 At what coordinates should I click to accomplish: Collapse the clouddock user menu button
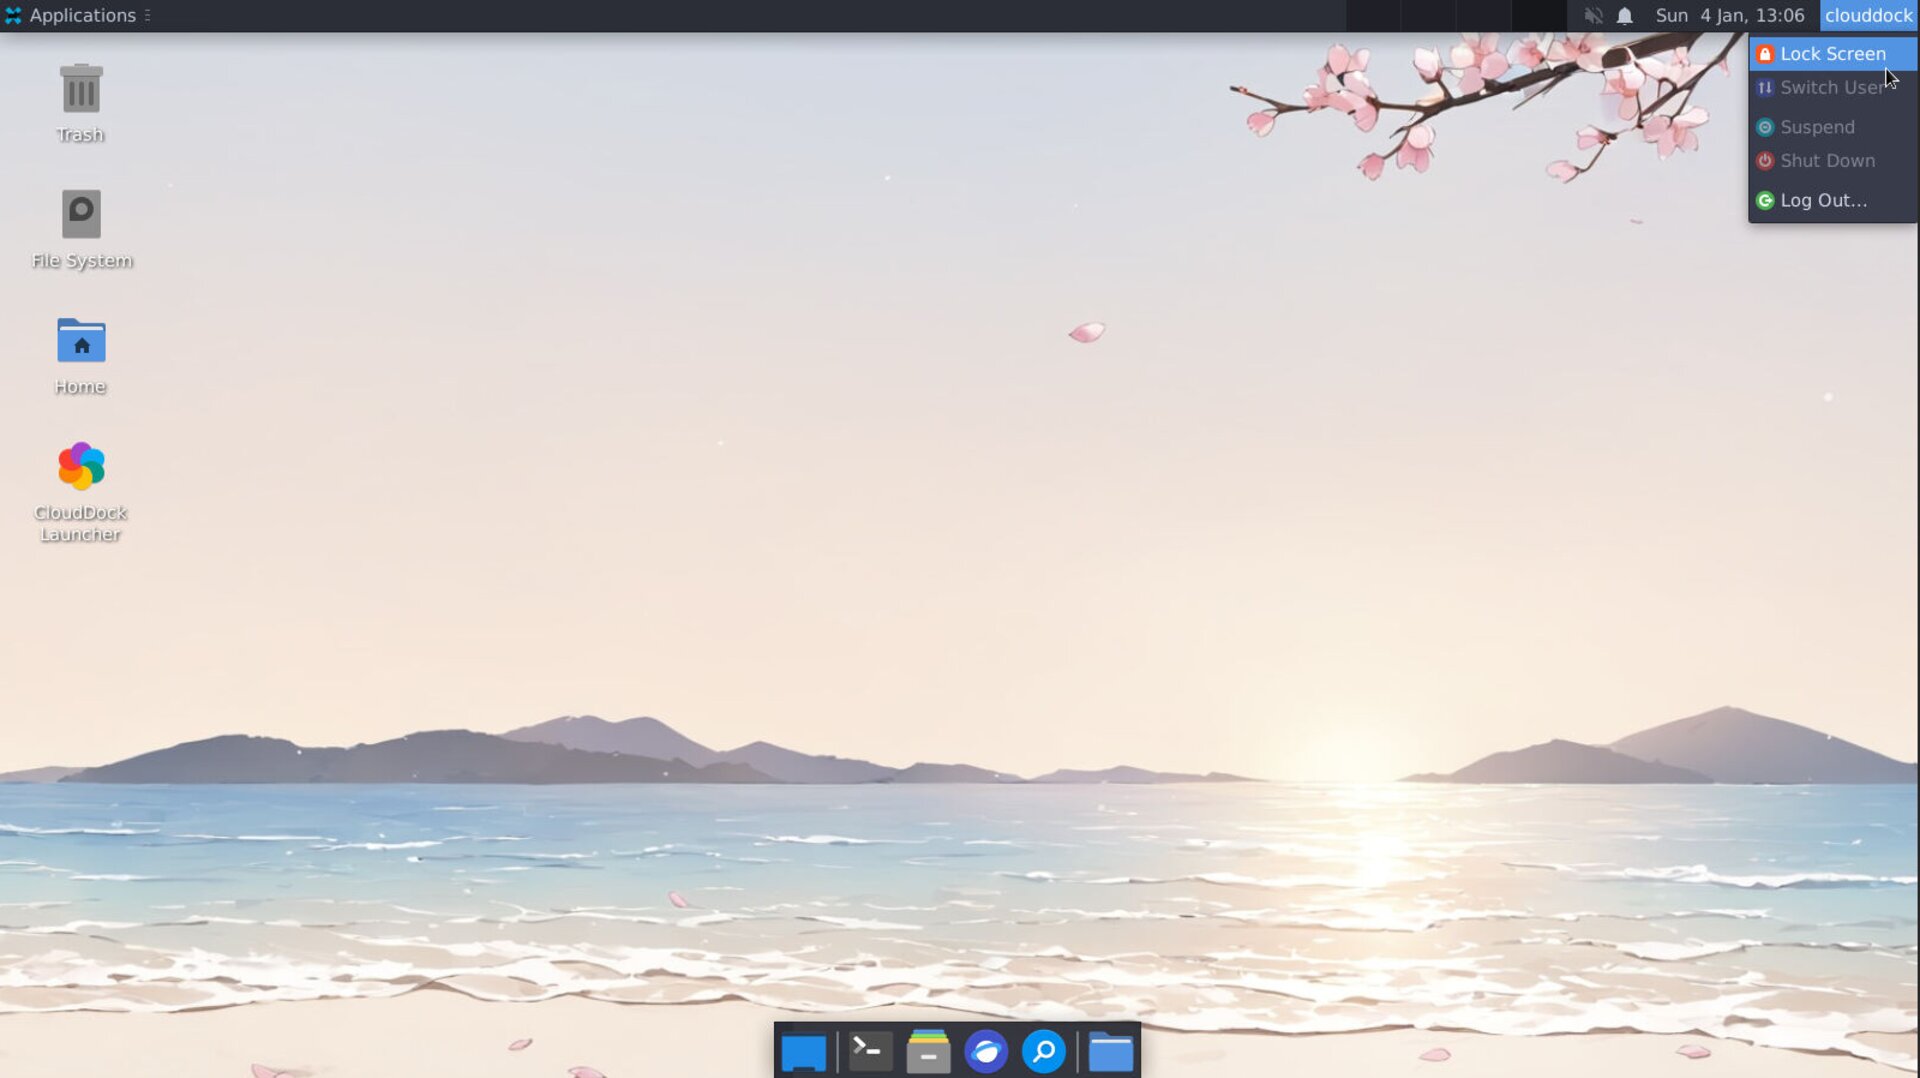[x=1867, y=16]
